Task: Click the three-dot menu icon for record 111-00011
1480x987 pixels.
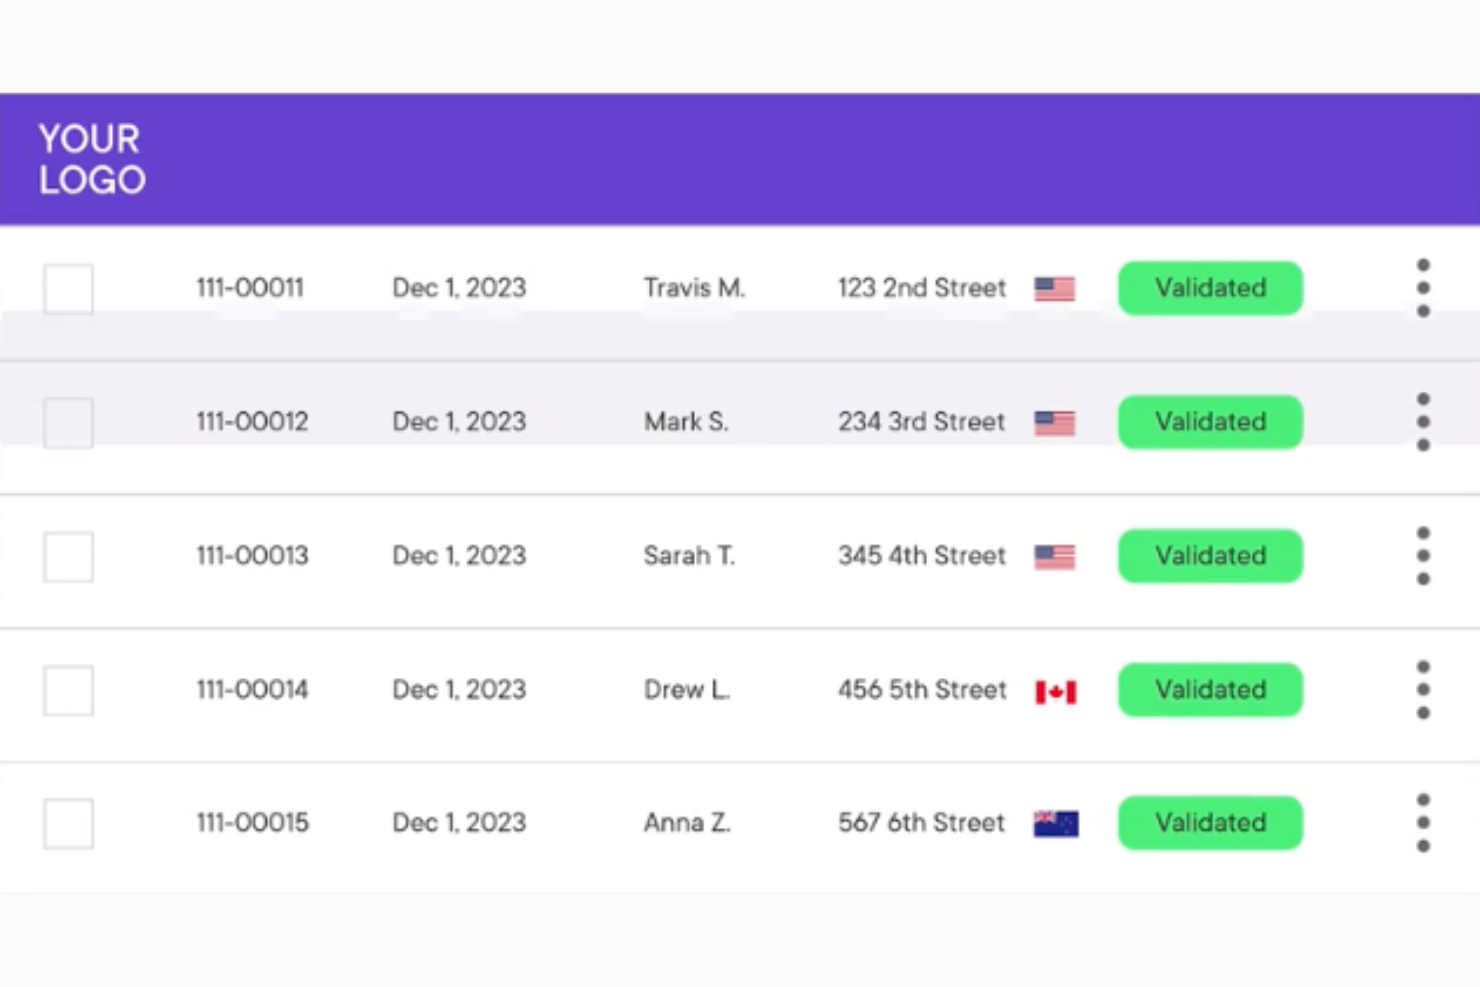Action: click(x=1424, y=287)
